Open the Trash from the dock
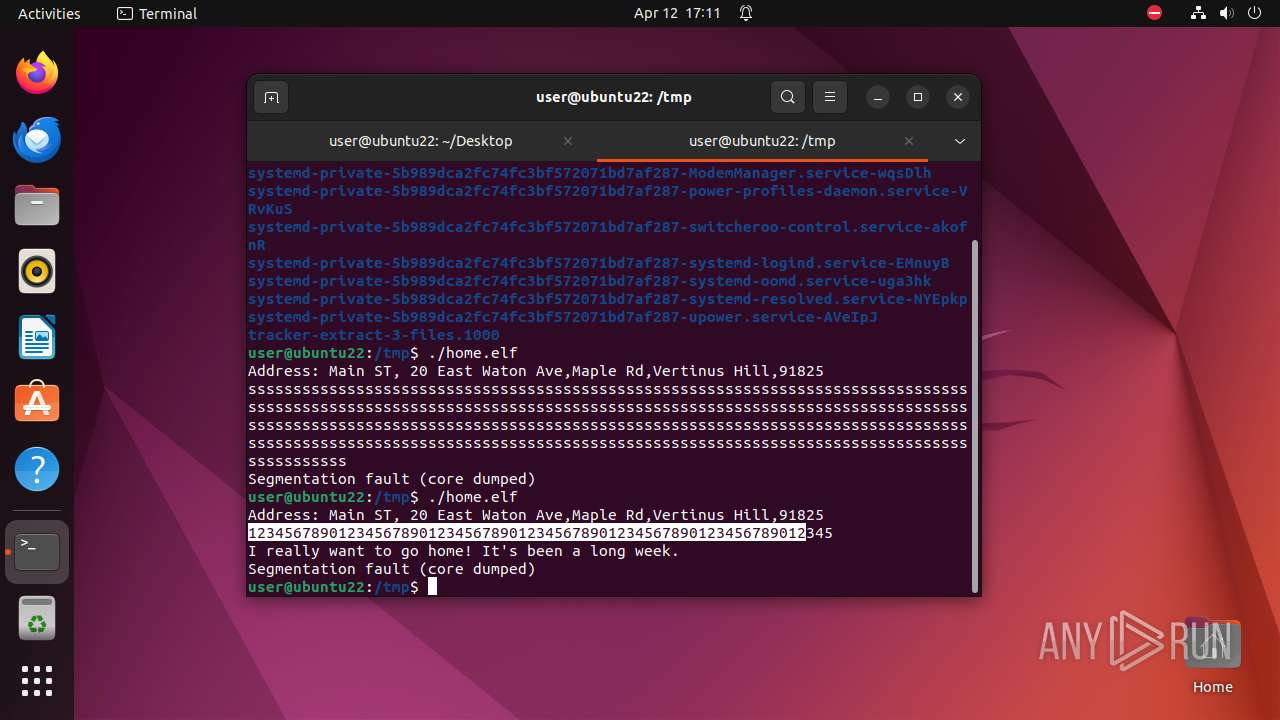1280x720 pixels. [x=37, y=618]
